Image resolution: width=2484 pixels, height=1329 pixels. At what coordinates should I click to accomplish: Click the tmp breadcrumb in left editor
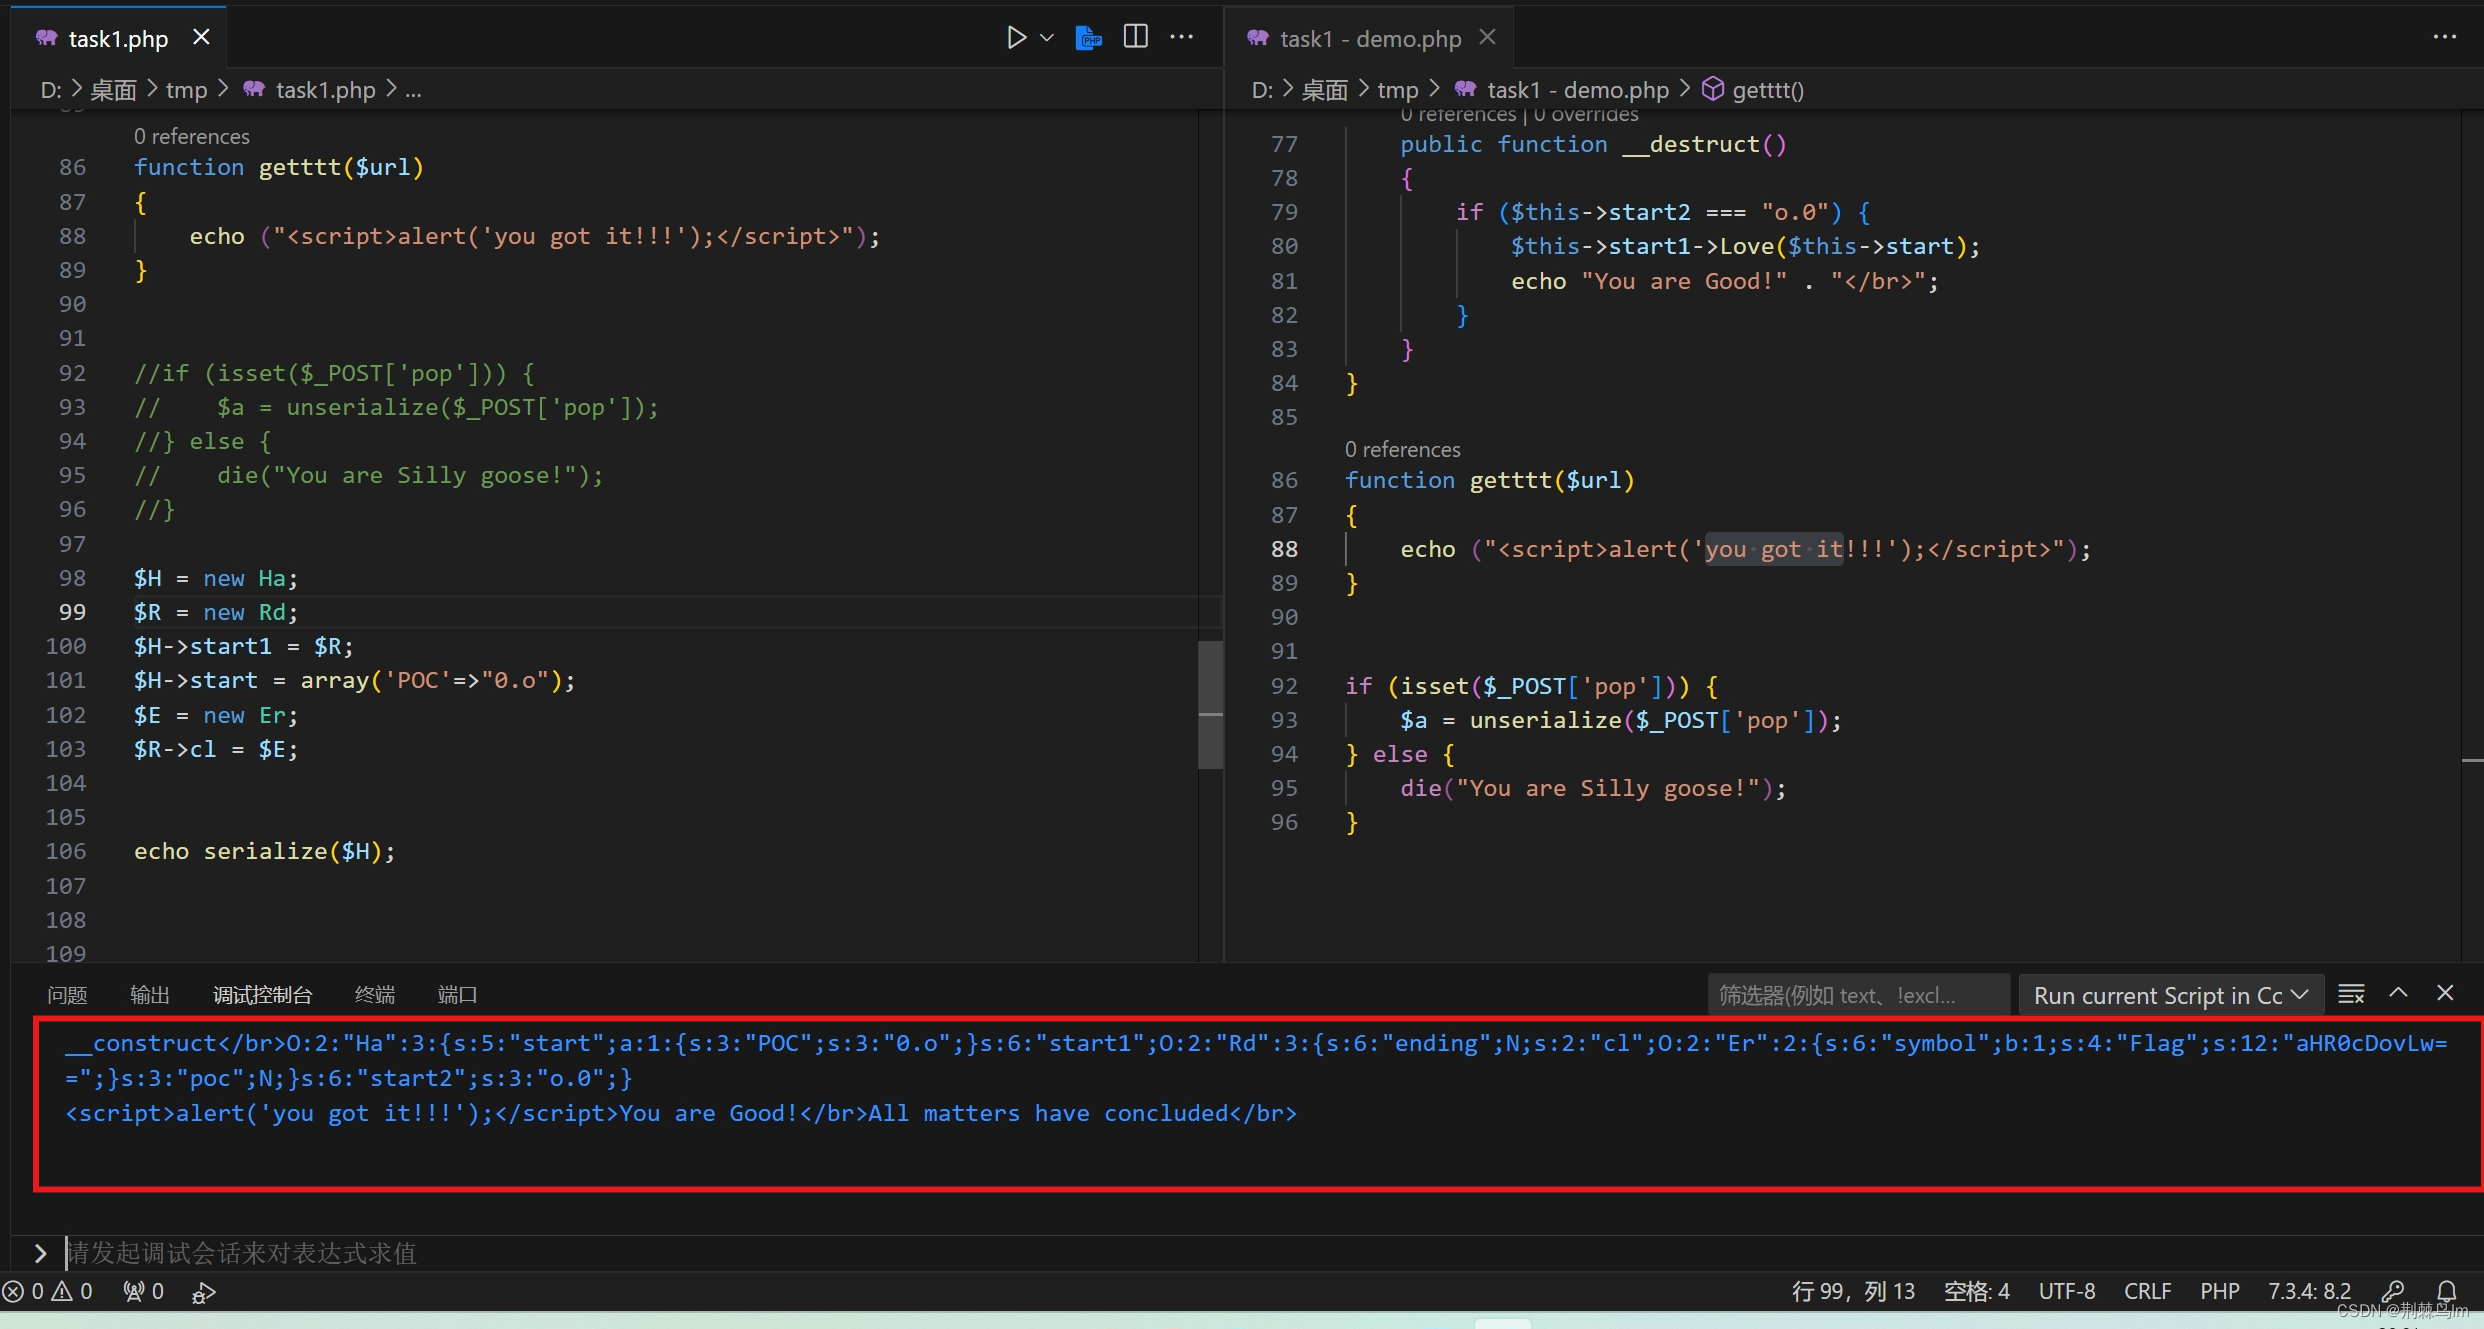coord(186,90)
